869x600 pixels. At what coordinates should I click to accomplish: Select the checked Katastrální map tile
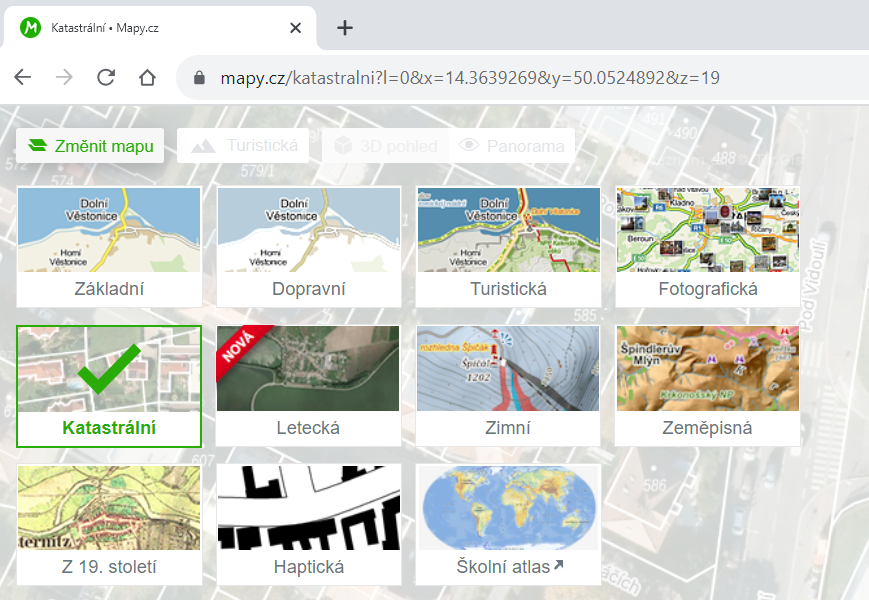109,386
